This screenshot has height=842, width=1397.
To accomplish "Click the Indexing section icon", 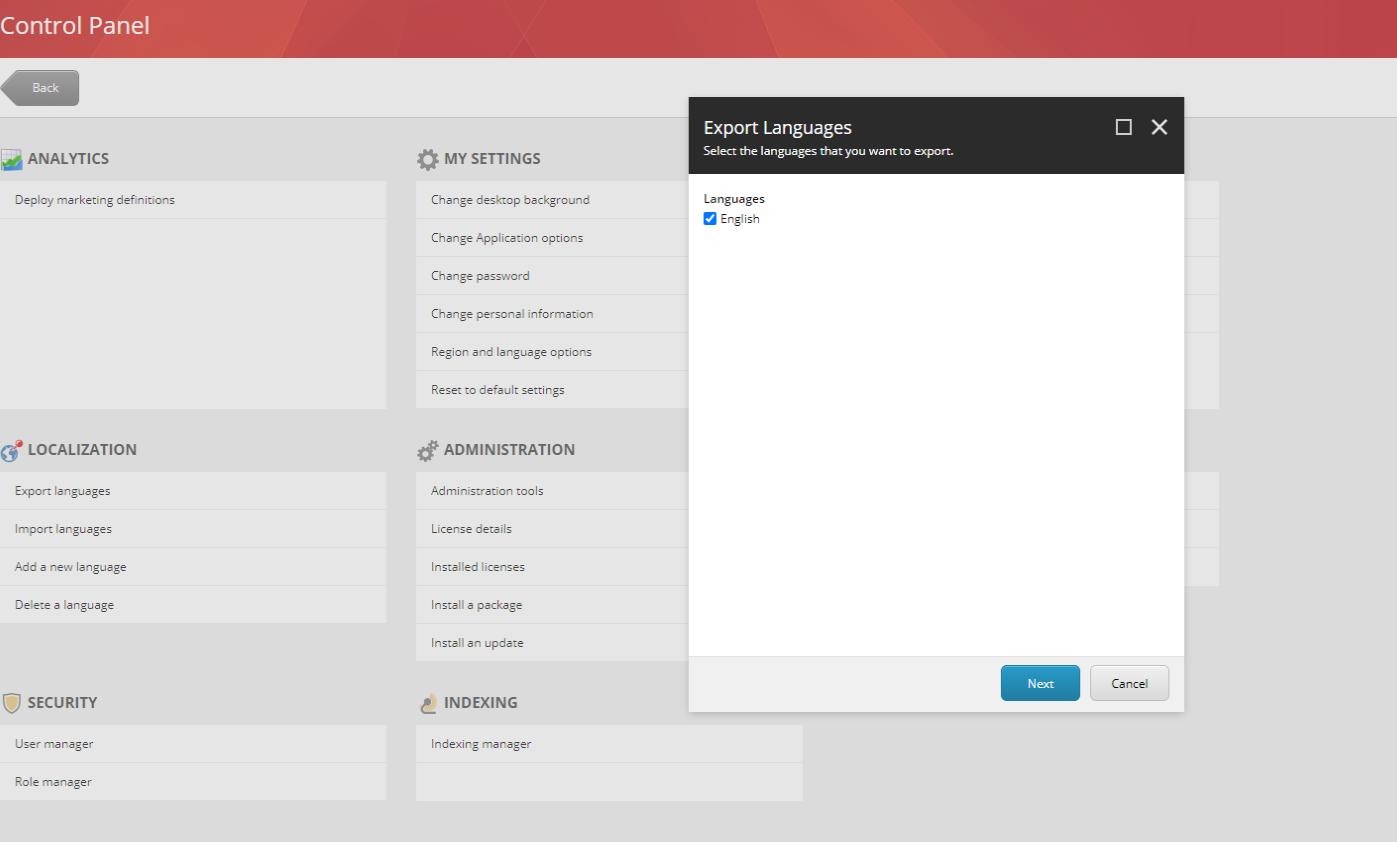I will coord(428,702).
